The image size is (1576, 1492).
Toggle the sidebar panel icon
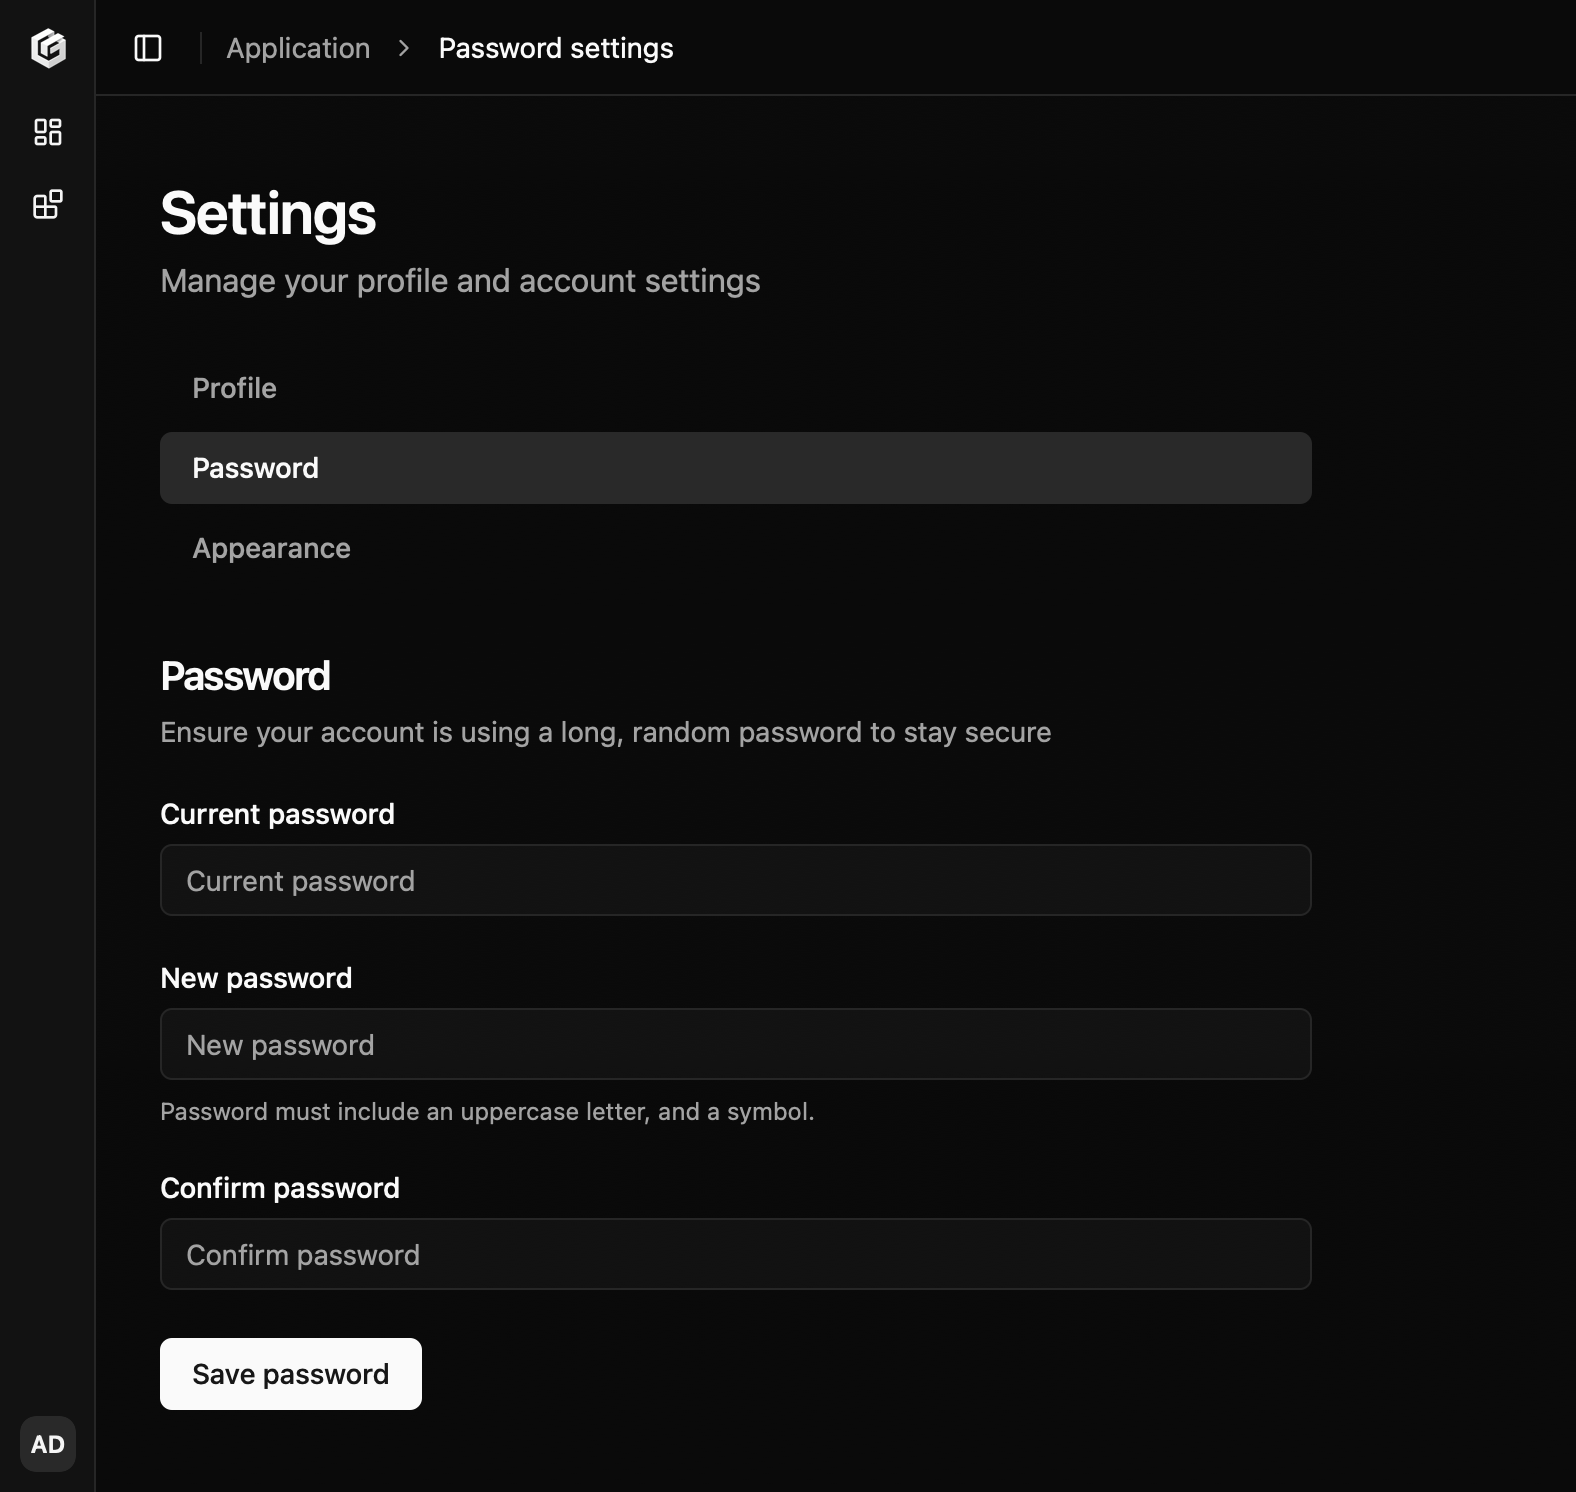148,48
